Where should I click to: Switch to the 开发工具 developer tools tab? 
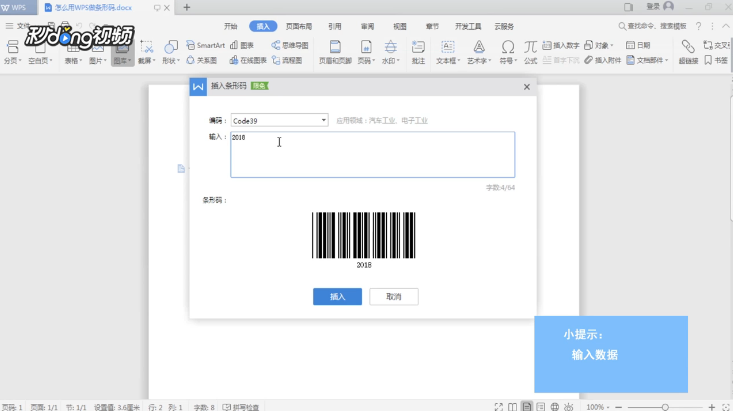(x=468, y=27)
